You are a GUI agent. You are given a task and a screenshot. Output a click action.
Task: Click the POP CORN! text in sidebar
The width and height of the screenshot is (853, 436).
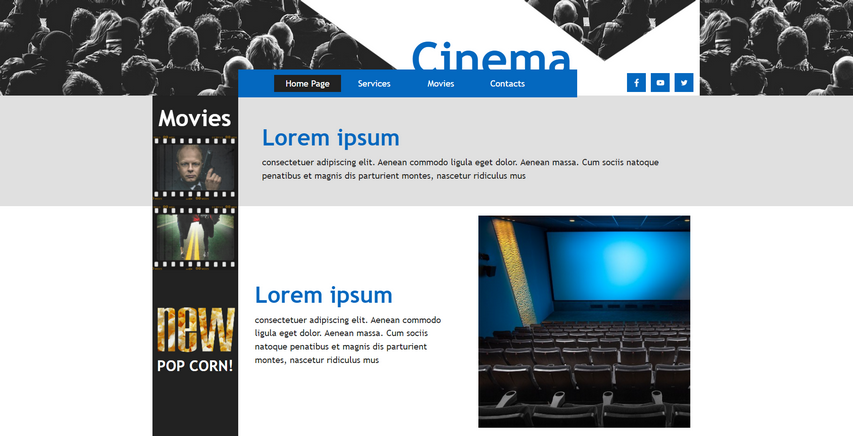(x=195, y=366)
